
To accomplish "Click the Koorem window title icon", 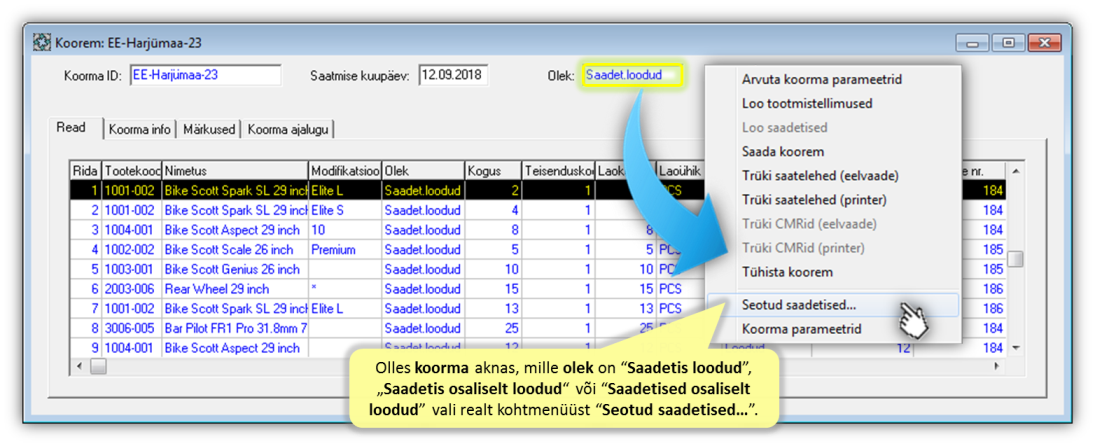I will pyautogui.click(x=42, y=43).
